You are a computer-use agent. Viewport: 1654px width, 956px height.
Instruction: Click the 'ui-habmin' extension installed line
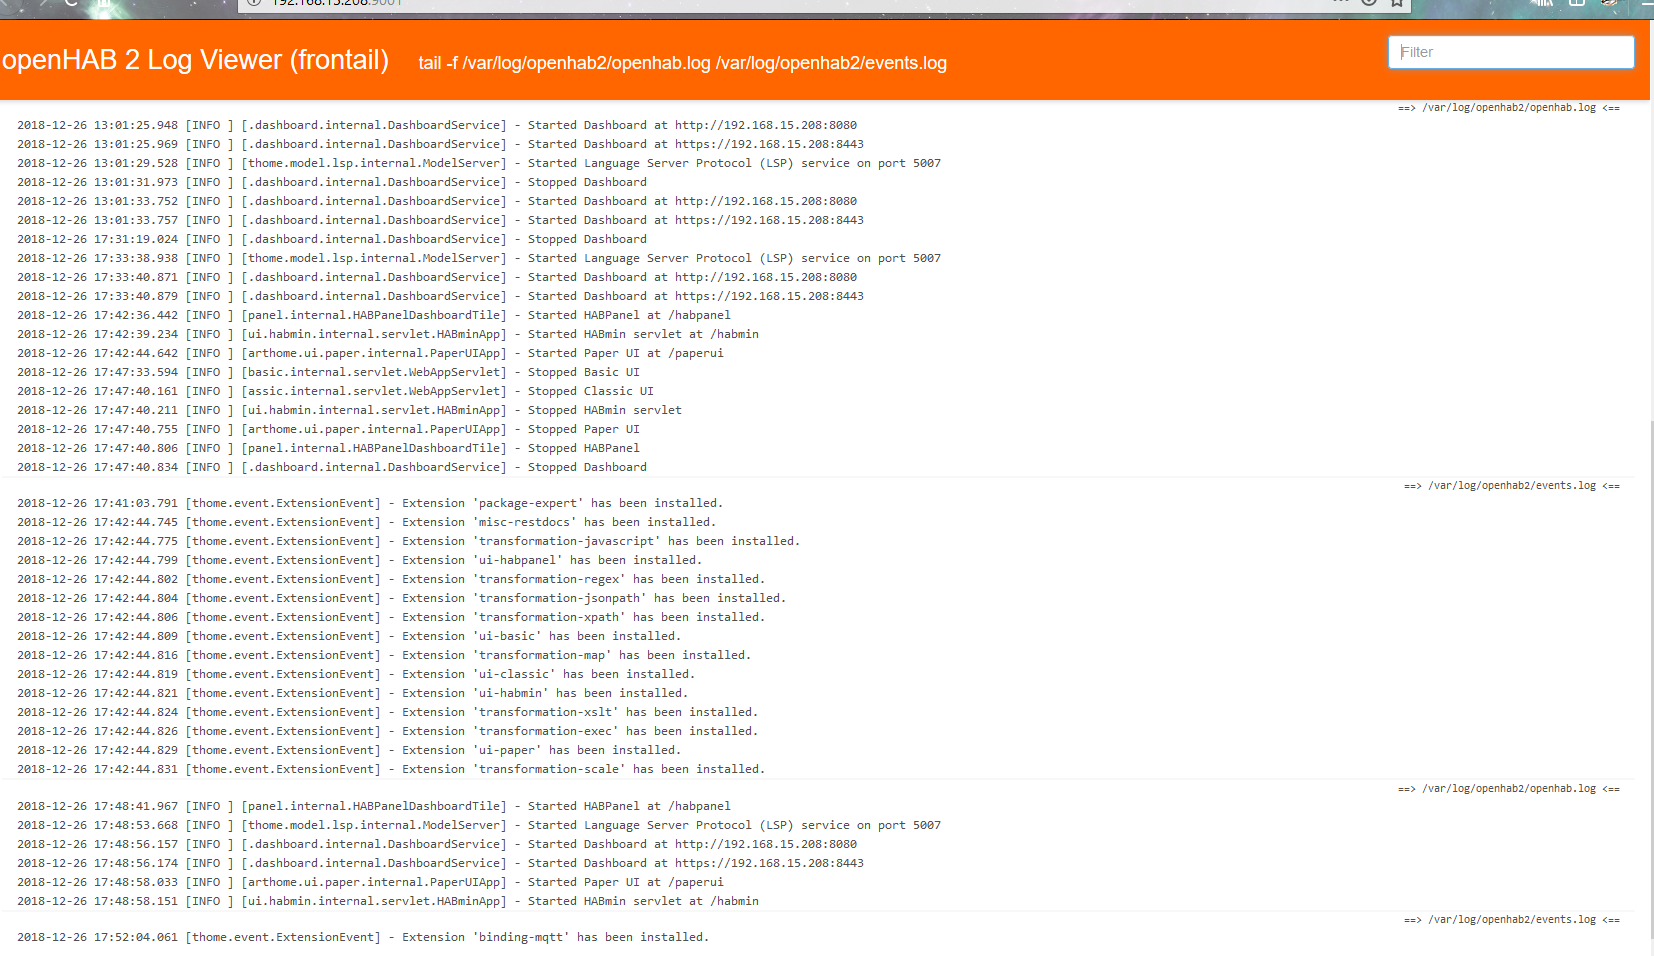(x=352, y=693)
